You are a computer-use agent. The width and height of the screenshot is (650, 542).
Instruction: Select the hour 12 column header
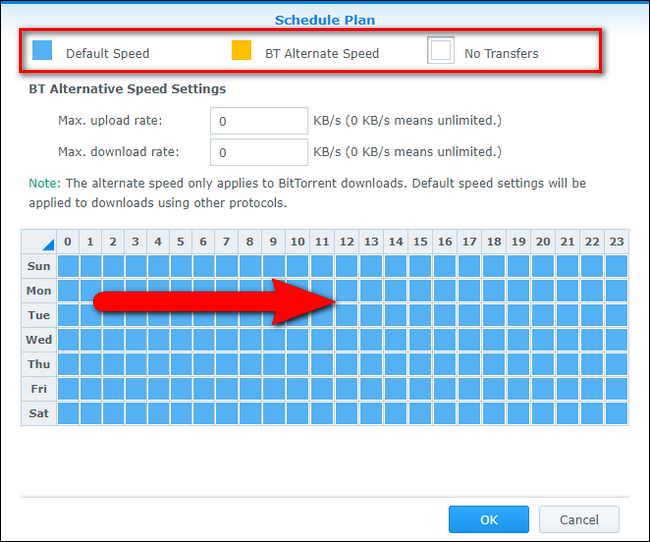click(x=347, y=242)
